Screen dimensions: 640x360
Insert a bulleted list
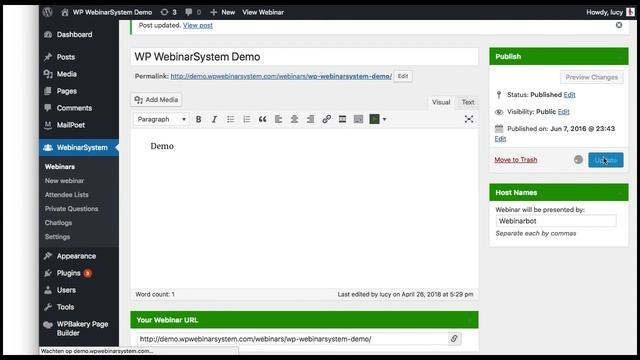(x=231, y=119)
